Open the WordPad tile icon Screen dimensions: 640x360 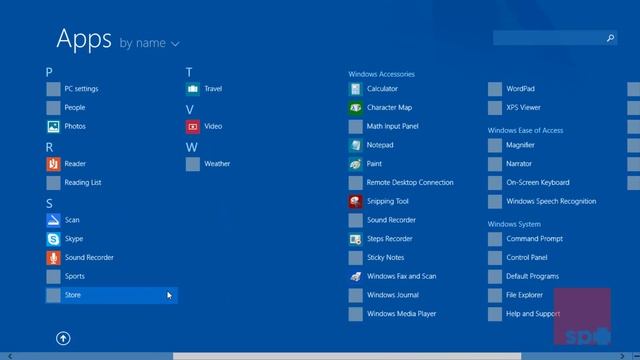(x=495, y=89)
